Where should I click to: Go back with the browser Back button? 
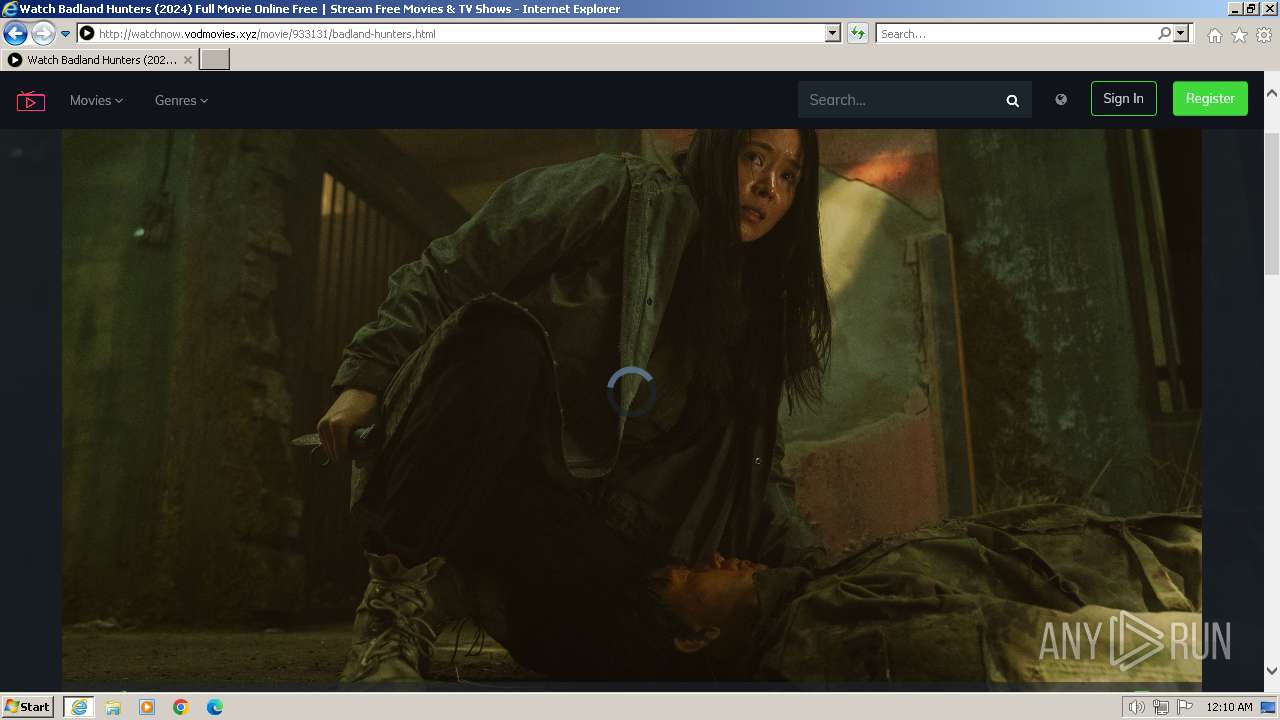pos(15,33)
